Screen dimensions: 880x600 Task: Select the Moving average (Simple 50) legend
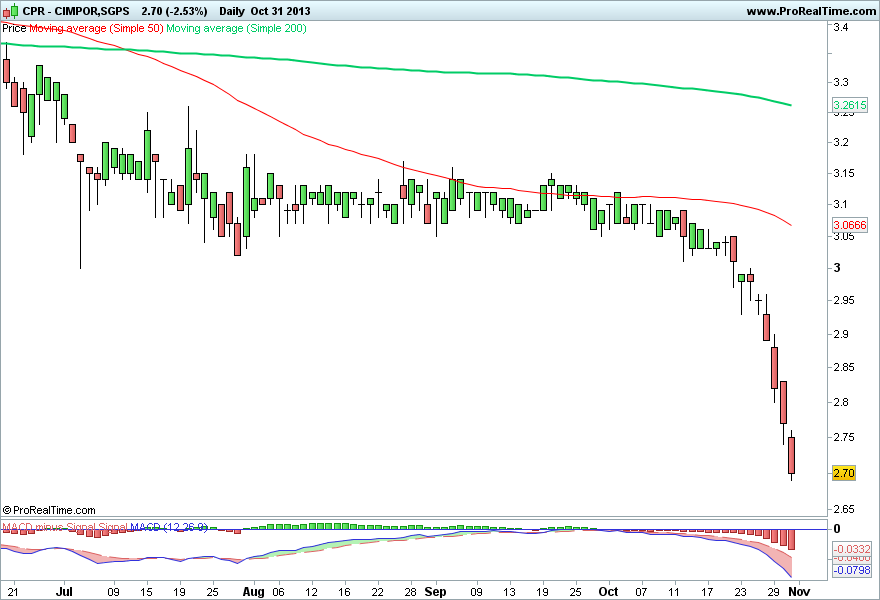(x=96, y=28)
